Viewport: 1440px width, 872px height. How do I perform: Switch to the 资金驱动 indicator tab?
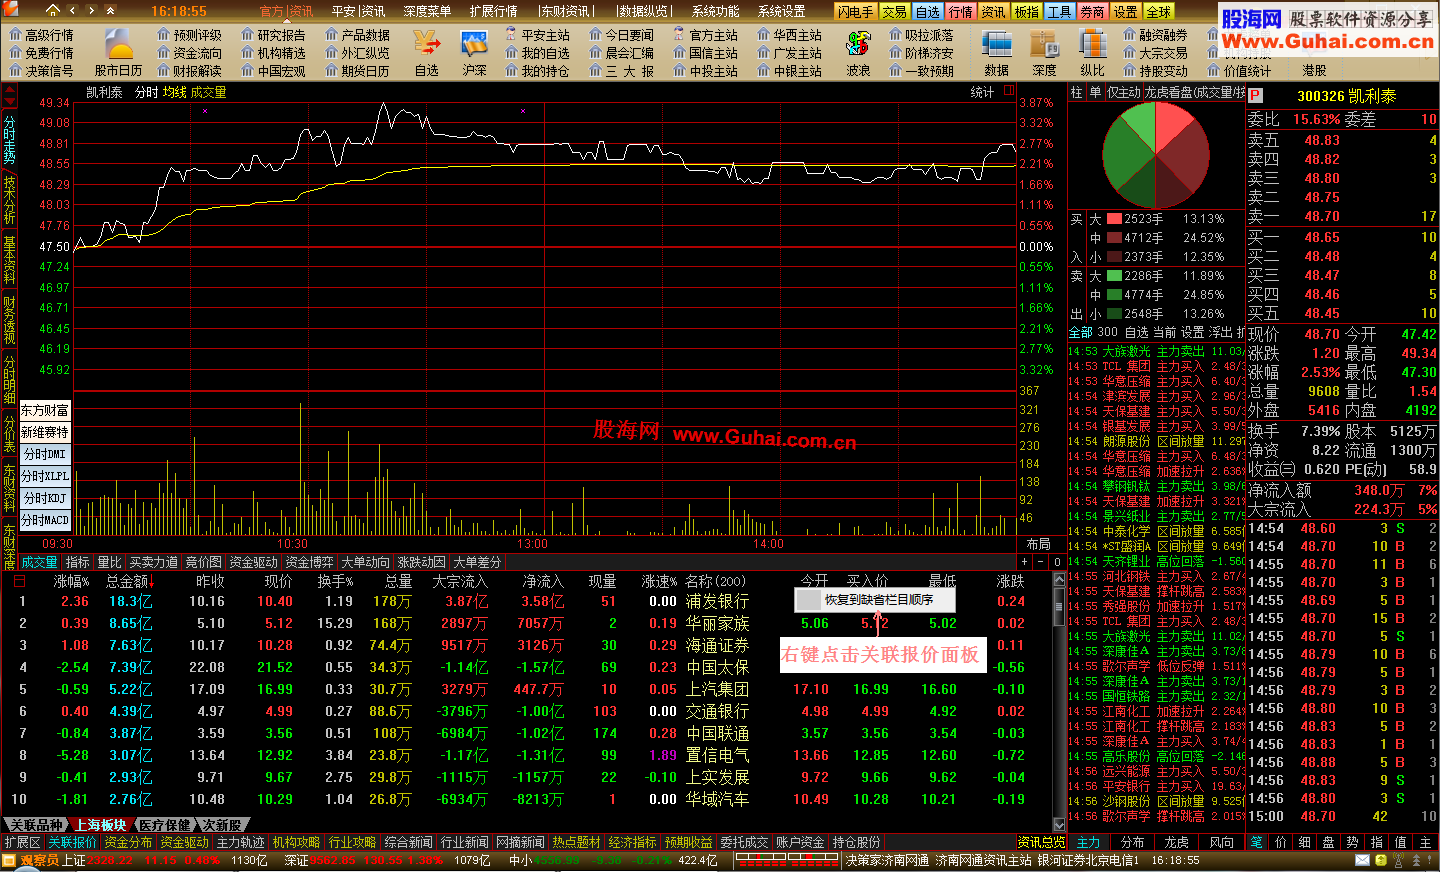coord(254,562)
